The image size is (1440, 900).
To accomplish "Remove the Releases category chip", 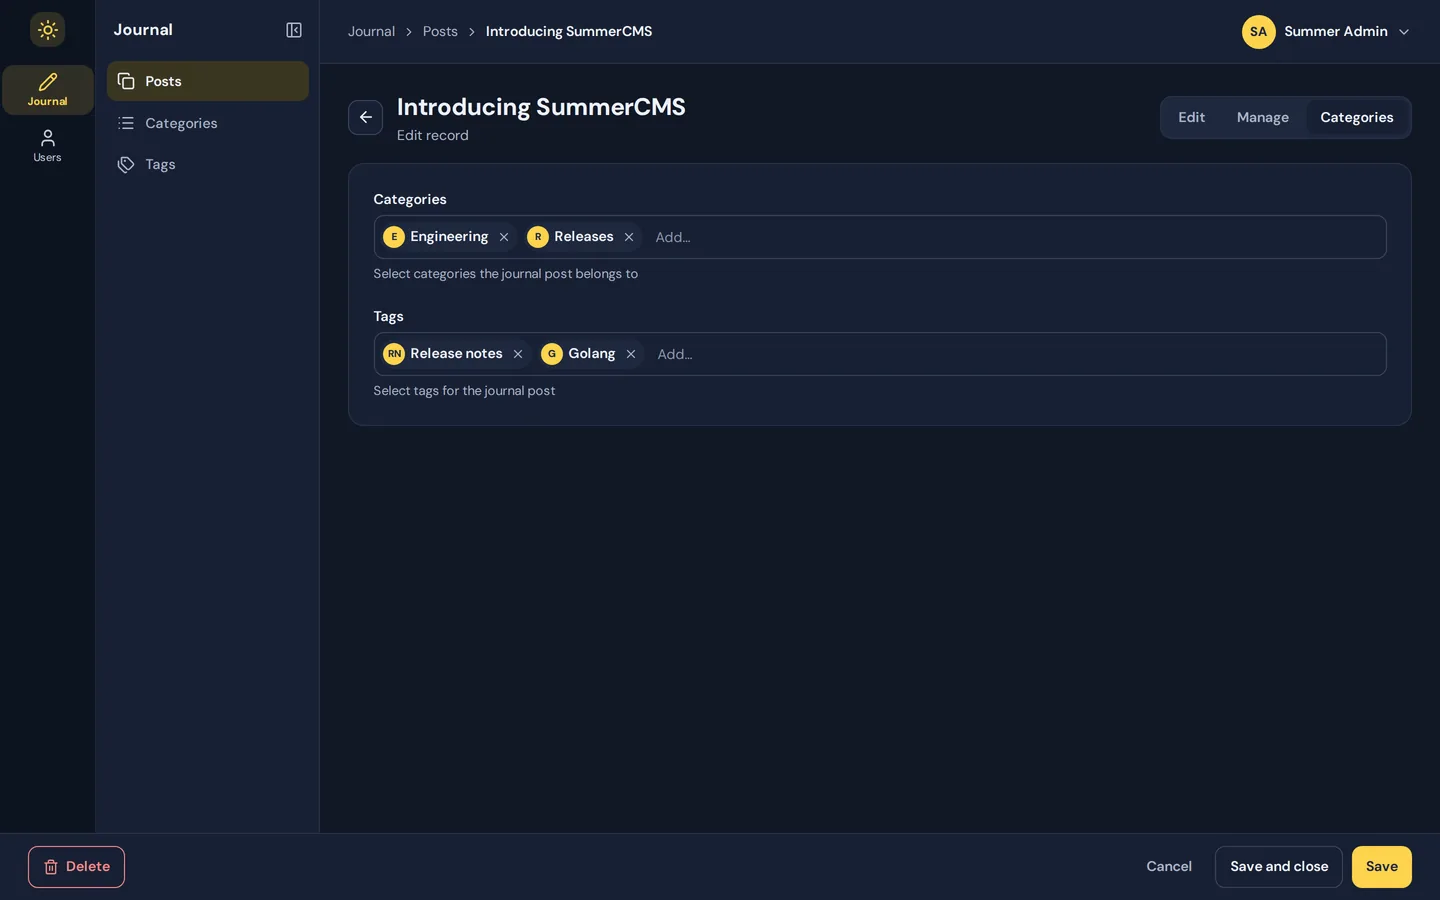I will (x=629, y=237).
